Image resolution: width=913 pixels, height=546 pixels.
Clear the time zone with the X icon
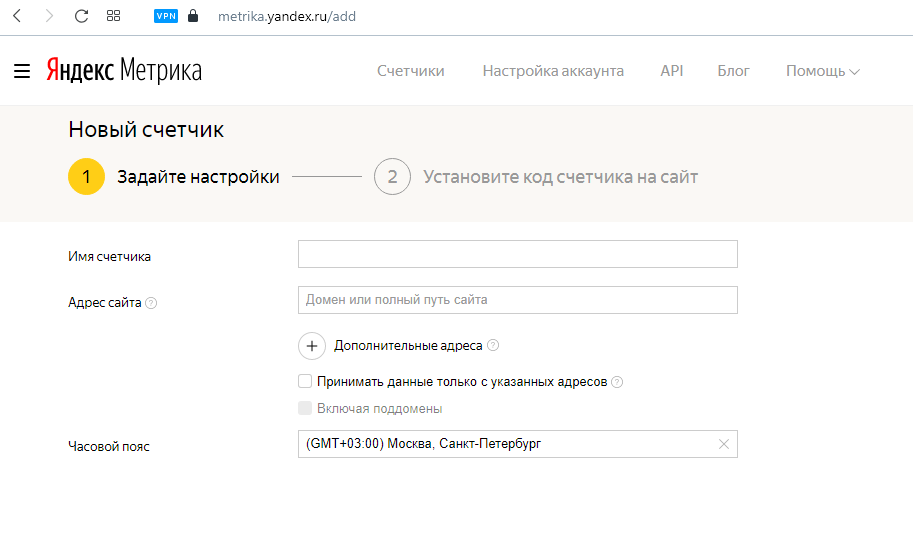[724, 444]
